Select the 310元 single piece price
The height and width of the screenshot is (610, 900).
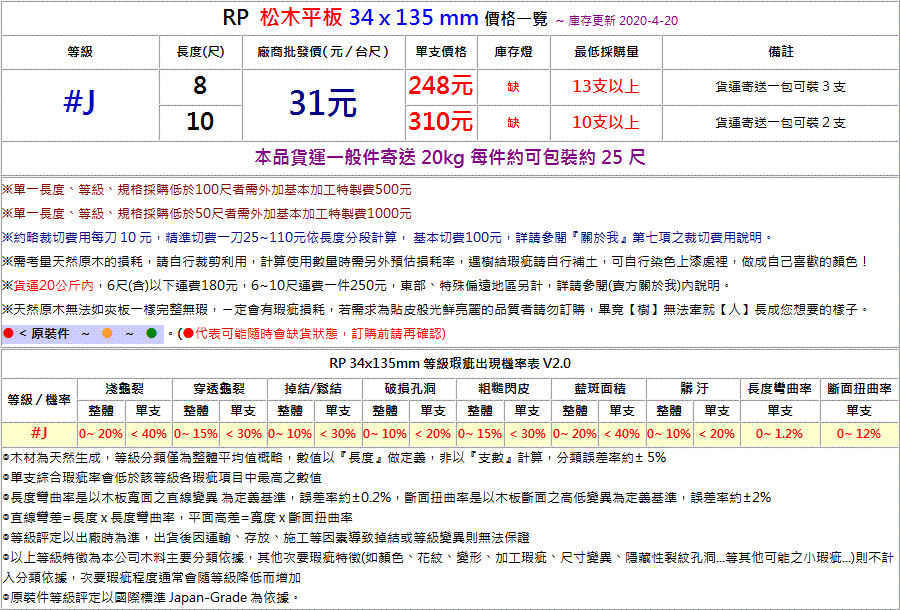(440, 122)
